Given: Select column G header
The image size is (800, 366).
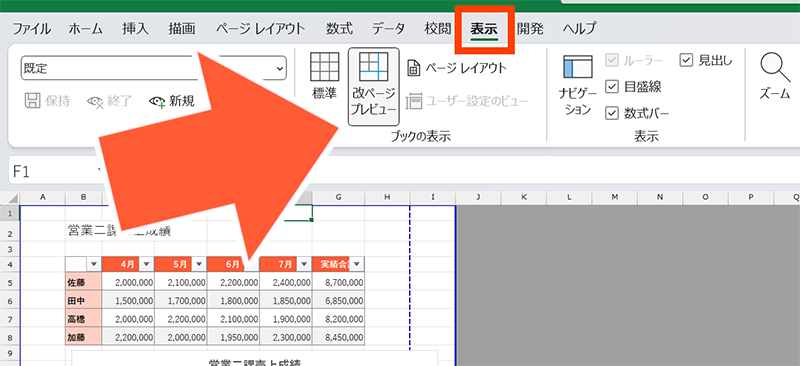Looking at the screenshot, I should [338, 198].
